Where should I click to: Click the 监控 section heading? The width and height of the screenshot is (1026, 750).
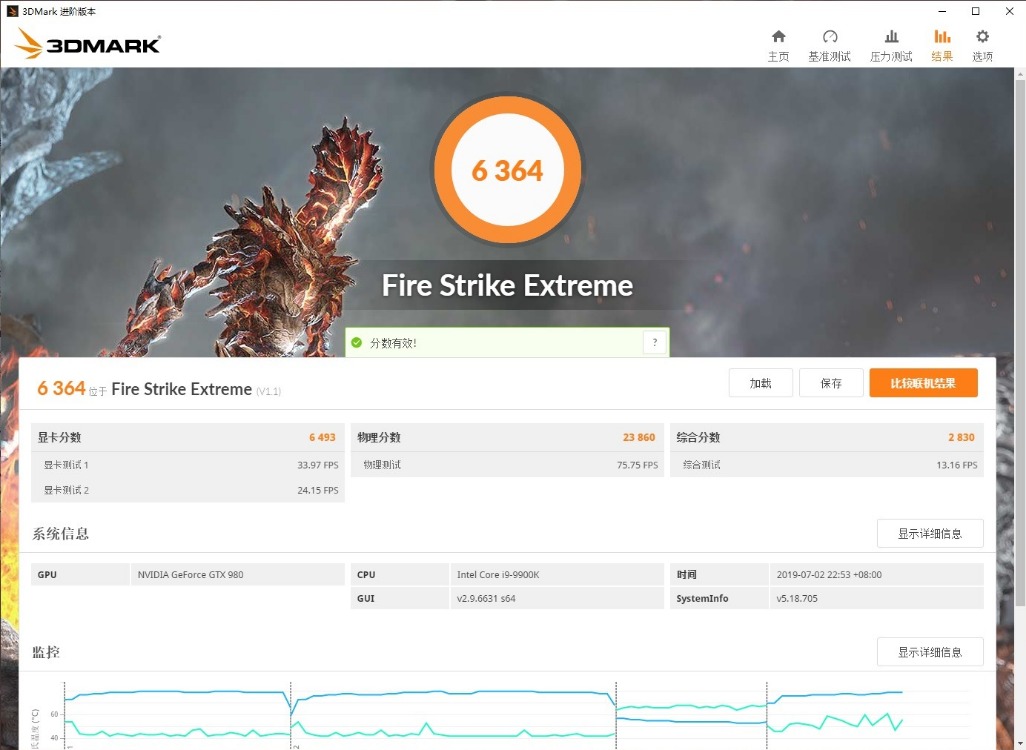pos(46,652)
